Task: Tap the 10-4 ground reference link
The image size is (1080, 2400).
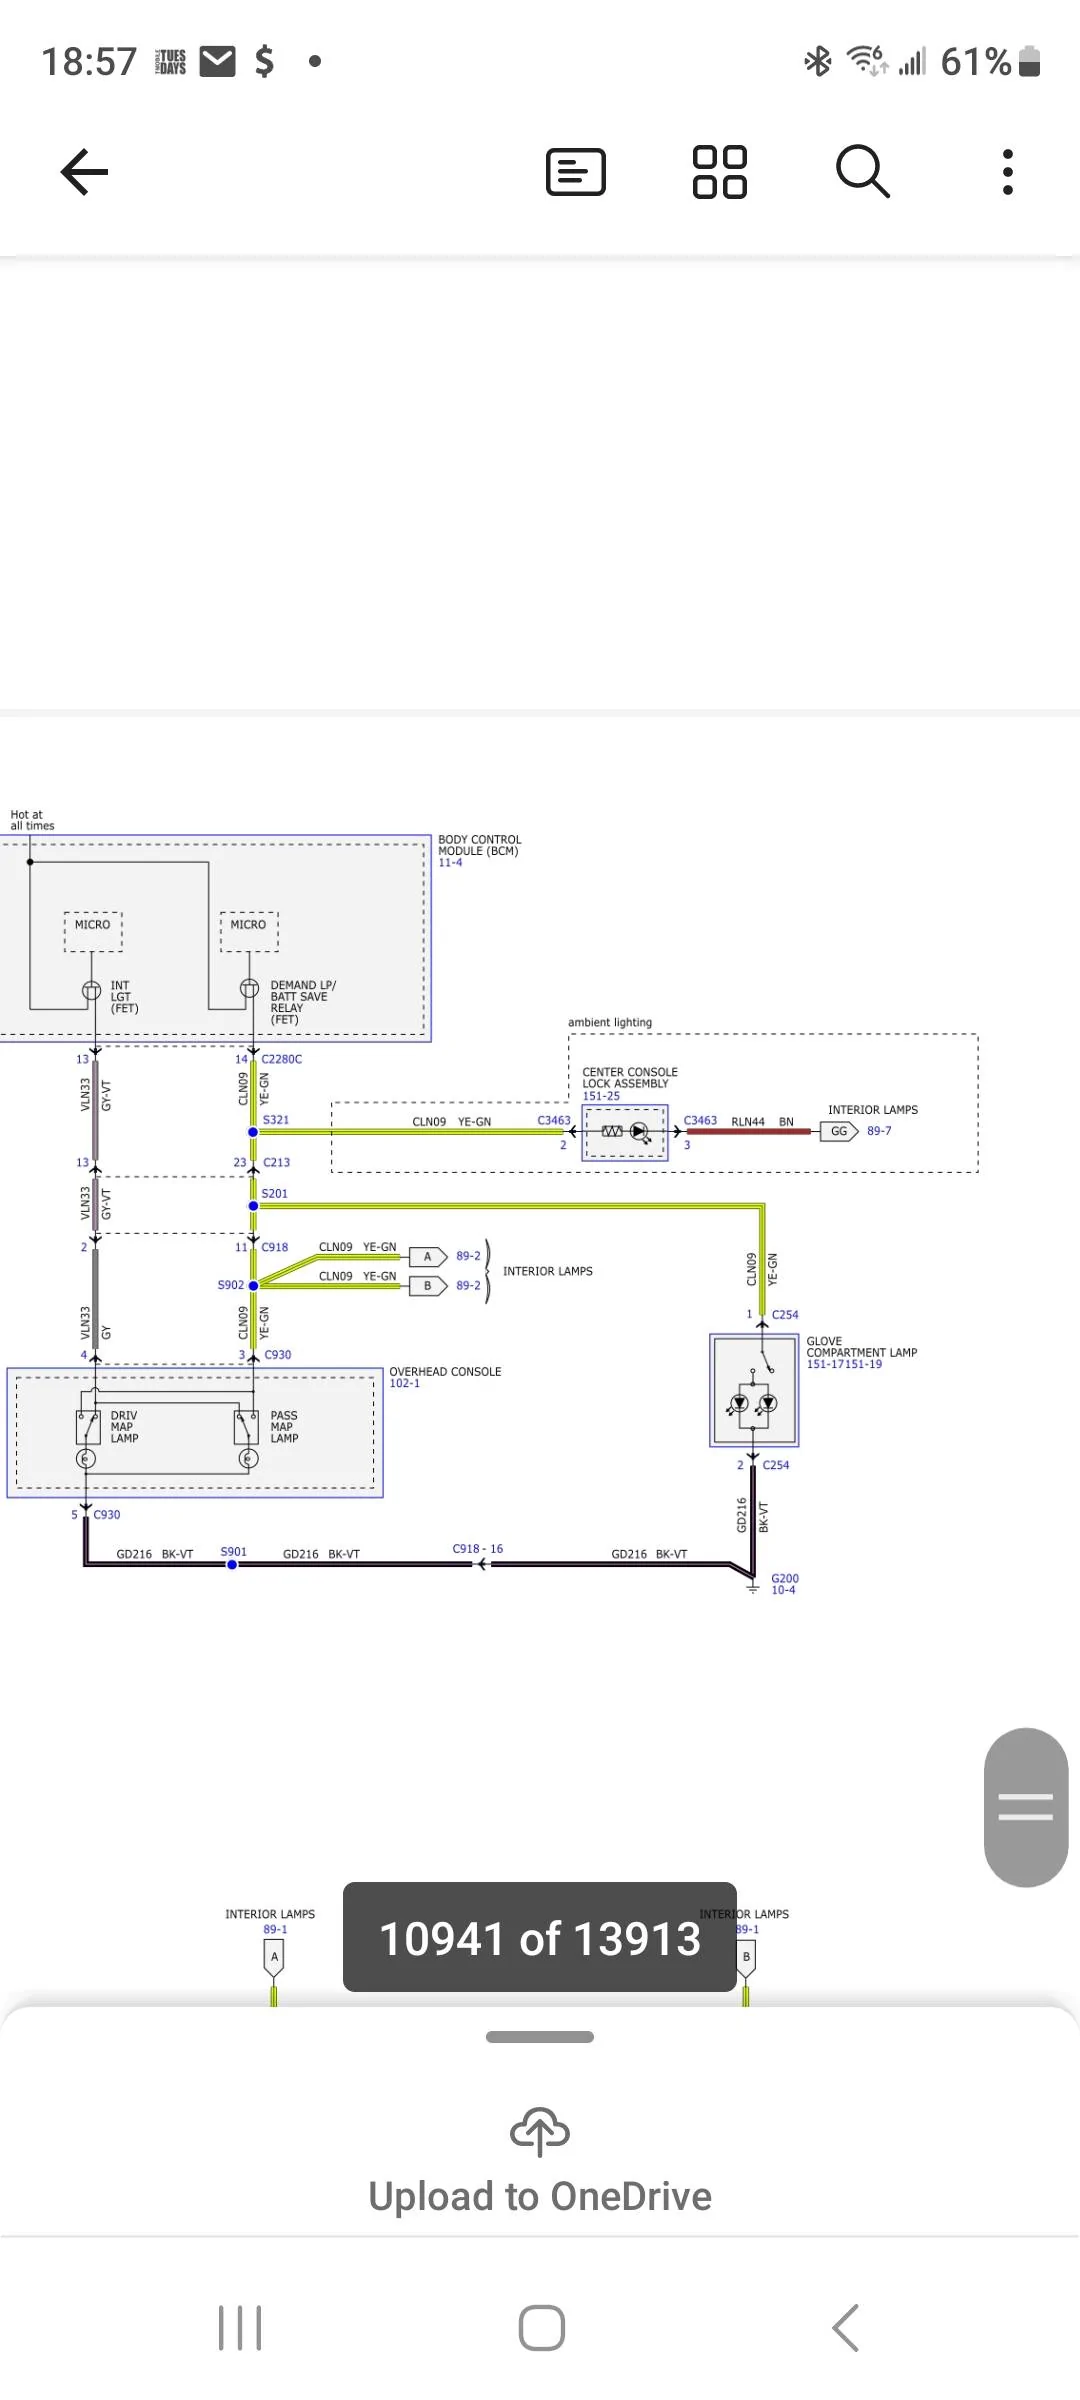Action: point(783,1590)
